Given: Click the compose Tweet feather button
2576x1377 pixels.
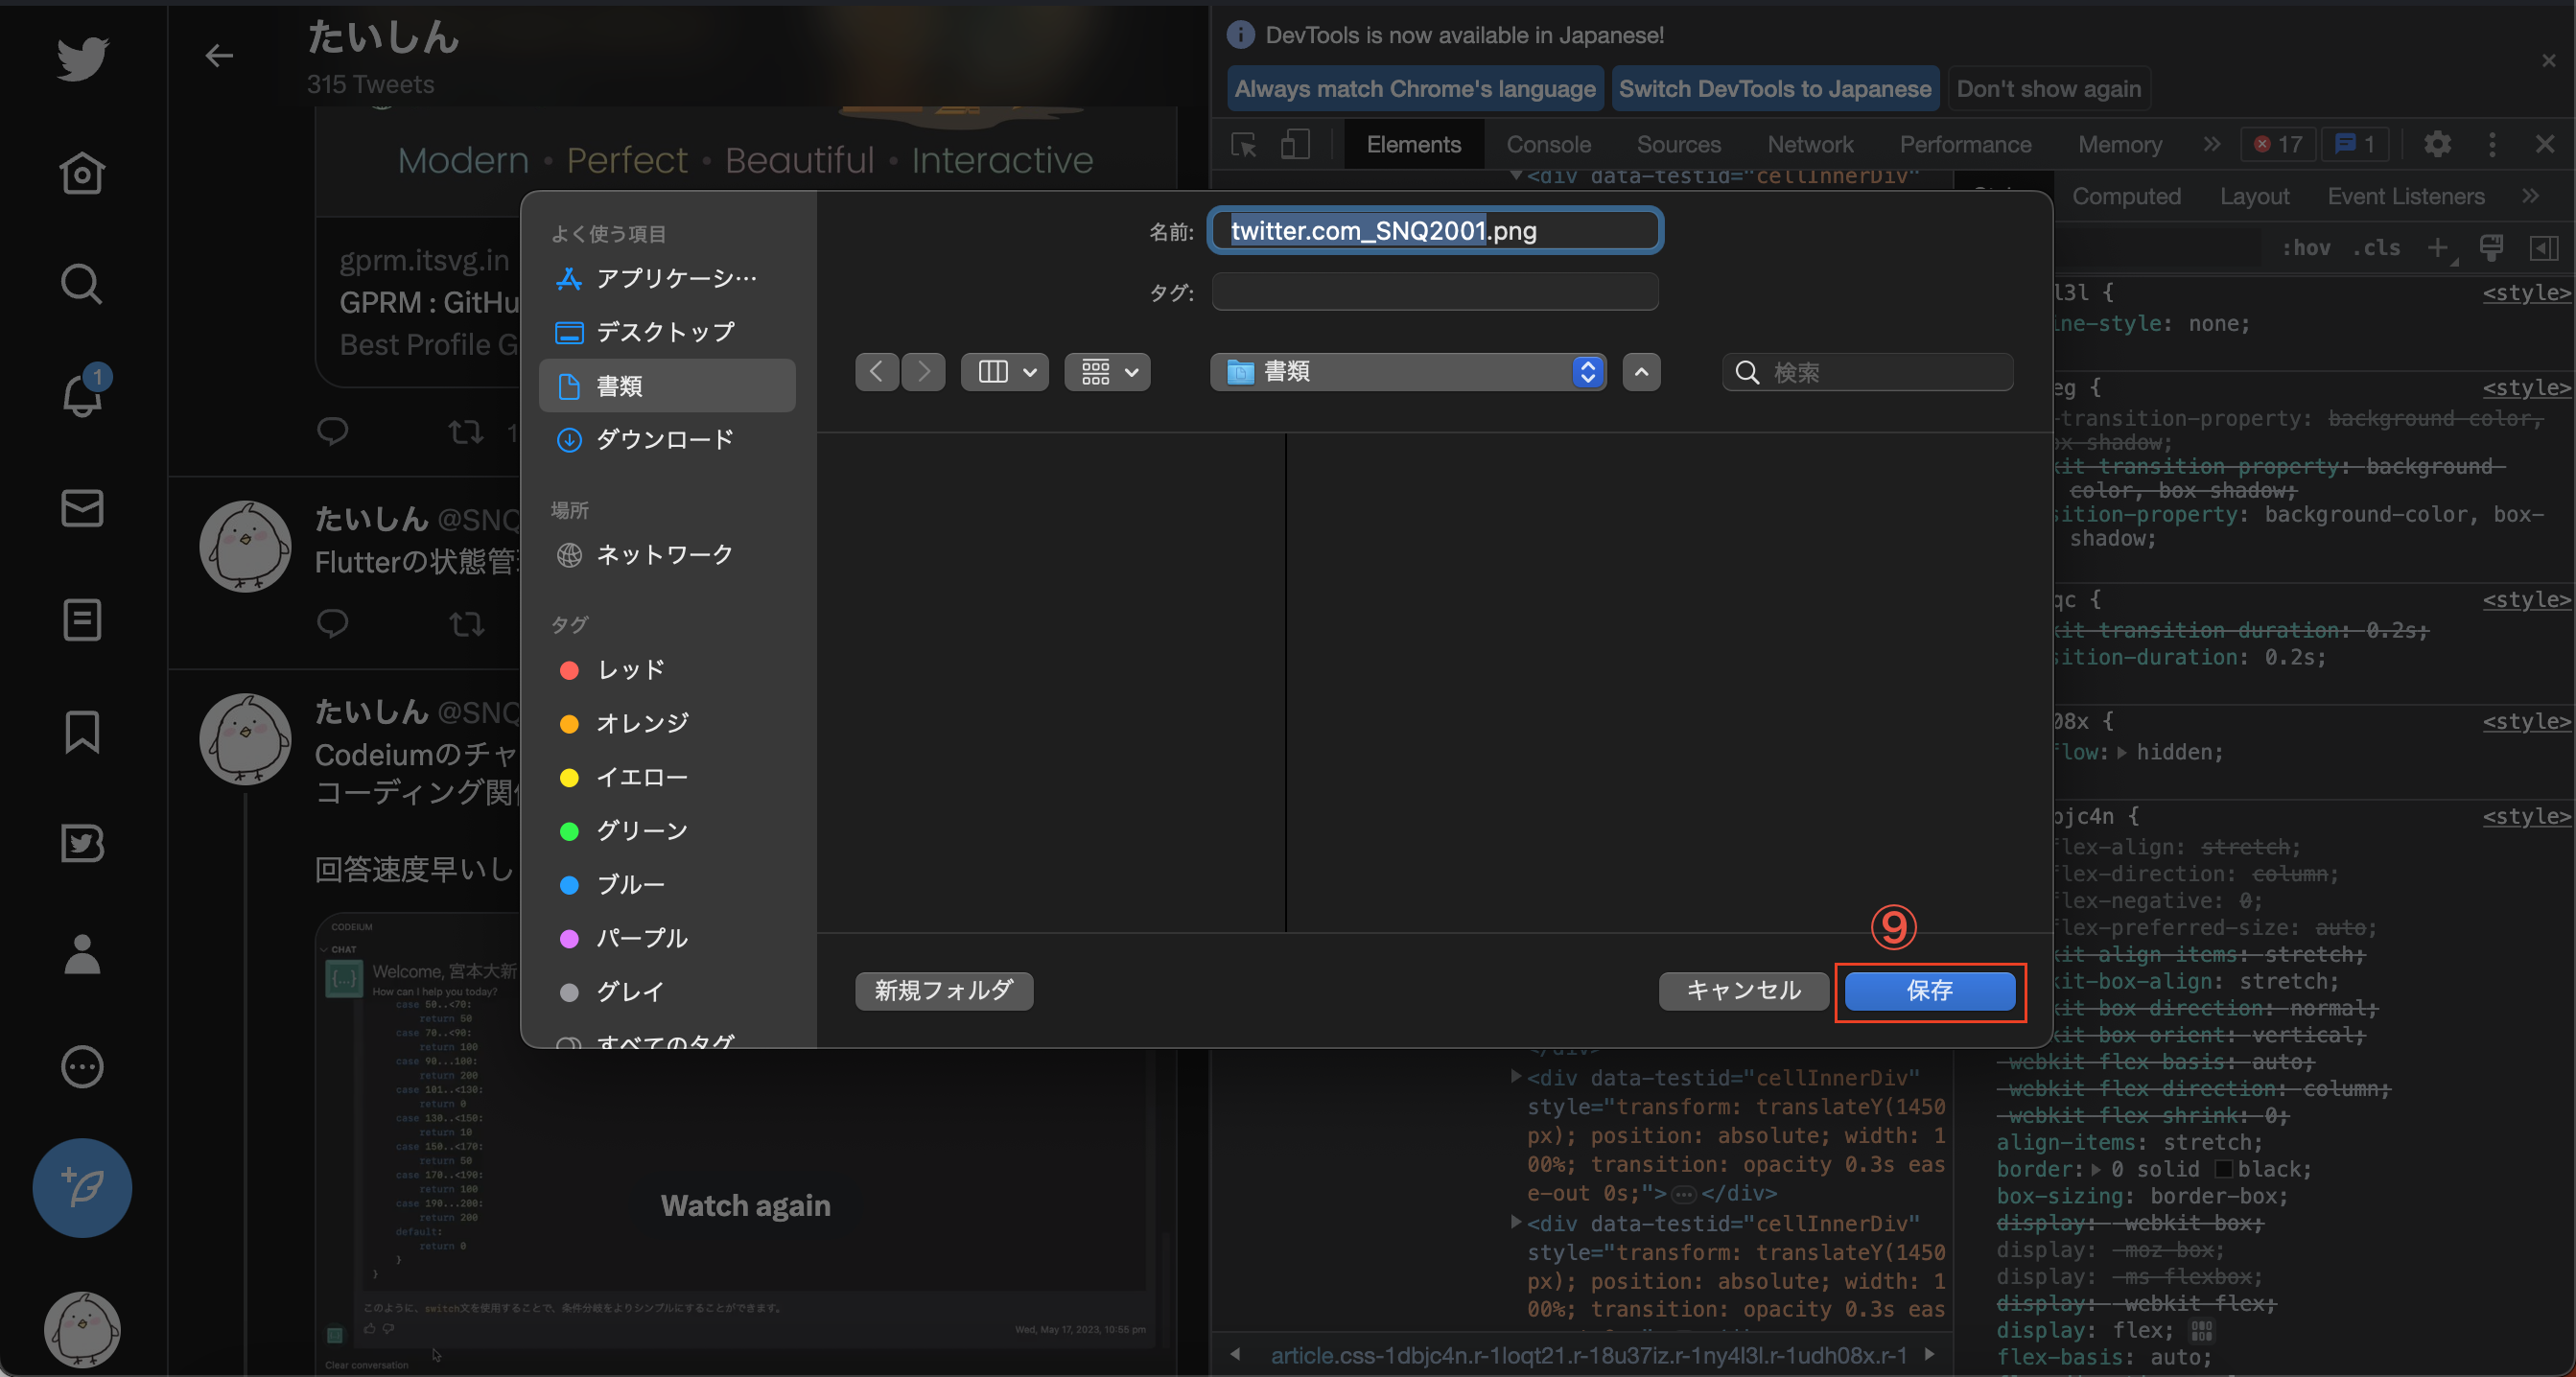Looking at the screenshot, I should [x=82, y=1188].
